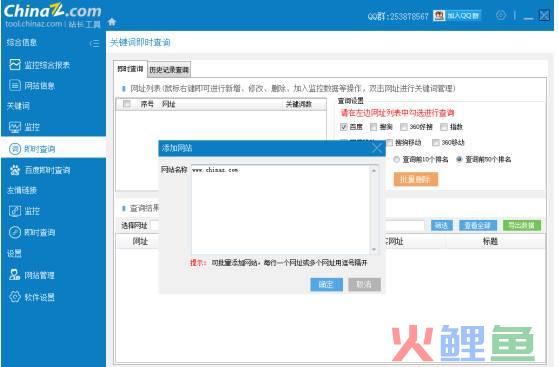The image size is (559, 367).
Task: Click inside the 网站名称 text area
Action: (281, 210)
